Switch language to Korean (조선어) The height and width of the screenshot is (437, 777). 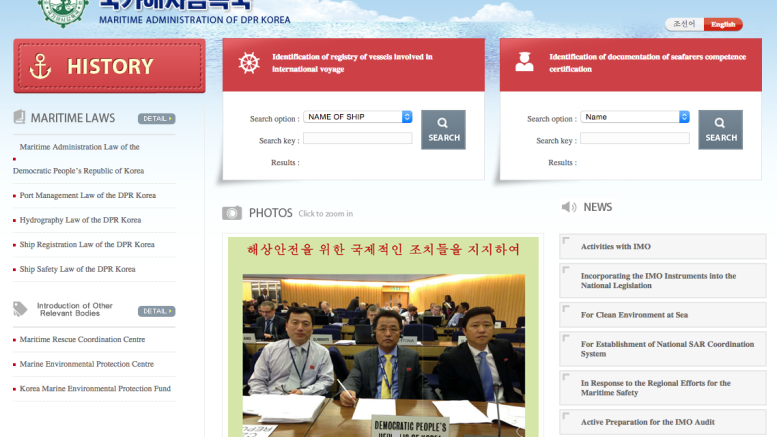pos(684,24)
